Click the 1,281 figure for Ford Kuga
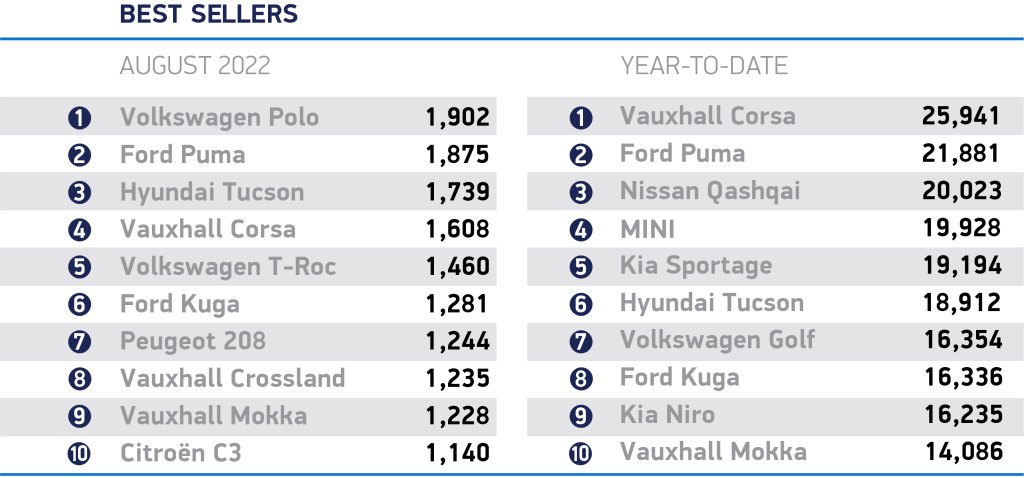Image resolution: width=1024 pixels, height=478 pixels. click(x=457, y=303)
